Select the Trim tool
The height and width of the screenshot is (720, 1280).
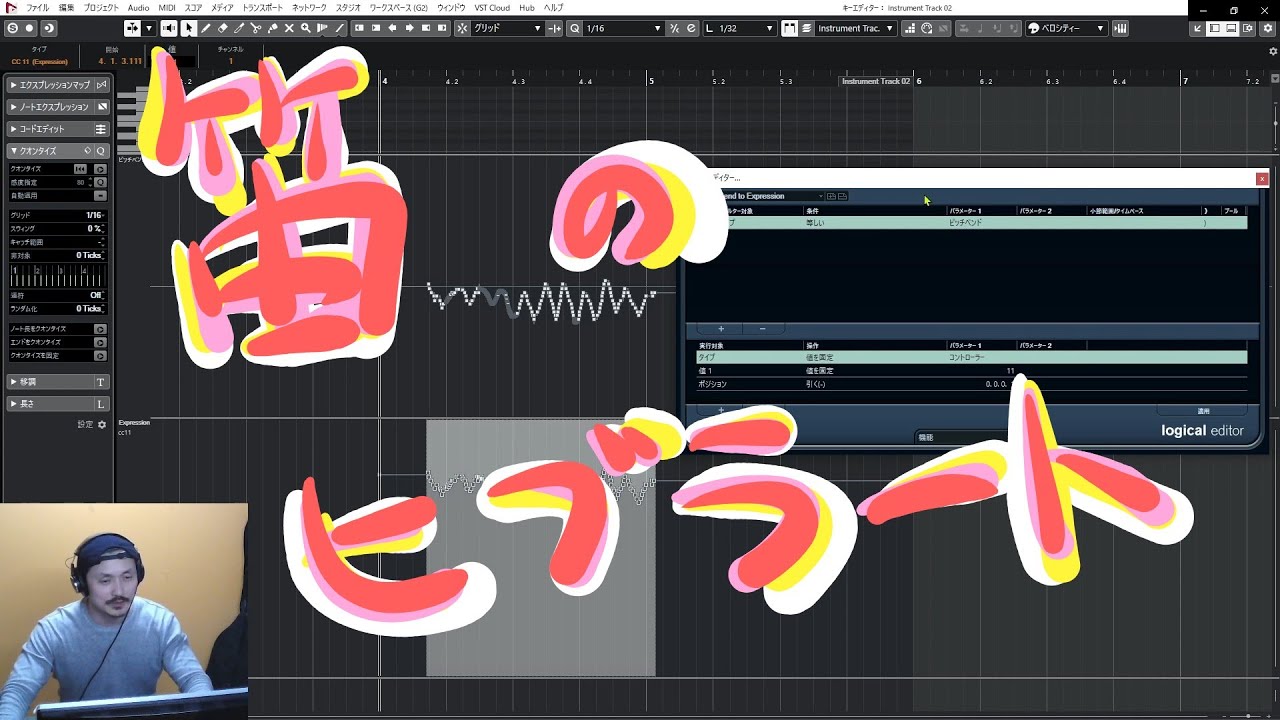(239, 28)
